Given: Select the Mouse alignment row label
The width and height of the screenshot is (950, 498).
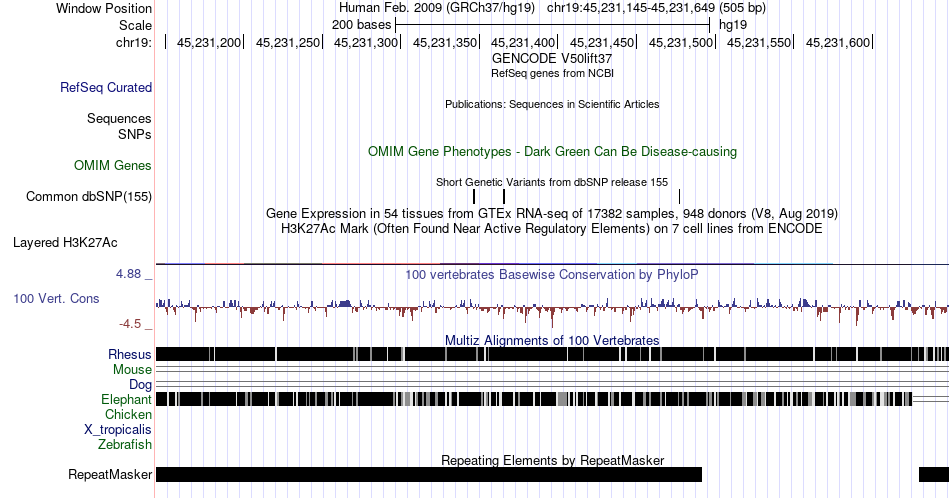Looking at the screenshot, I should click(x=133, y=370).
